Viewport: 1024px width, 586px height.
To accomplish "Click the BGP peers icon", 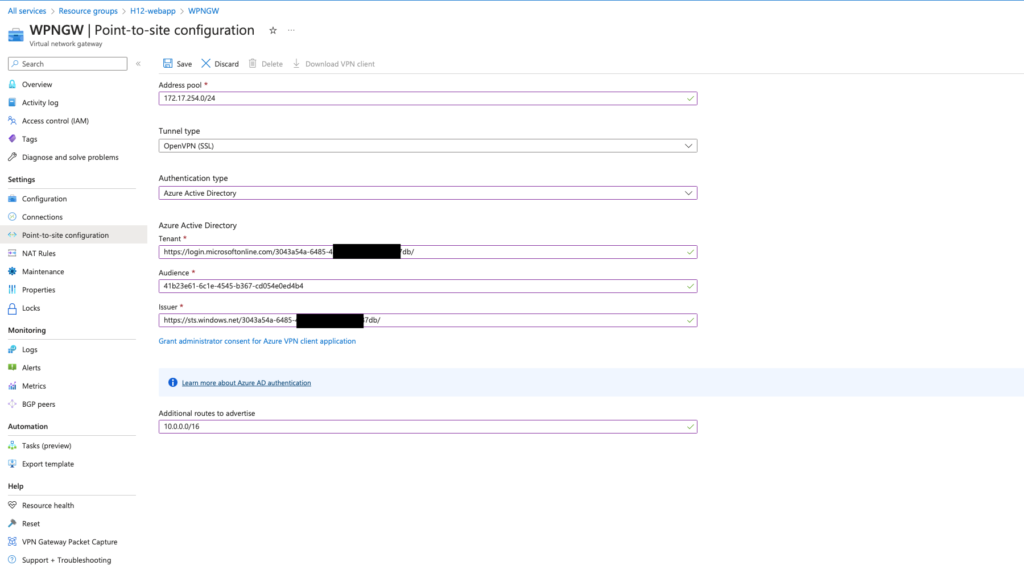I will click(x=12, y=404).
